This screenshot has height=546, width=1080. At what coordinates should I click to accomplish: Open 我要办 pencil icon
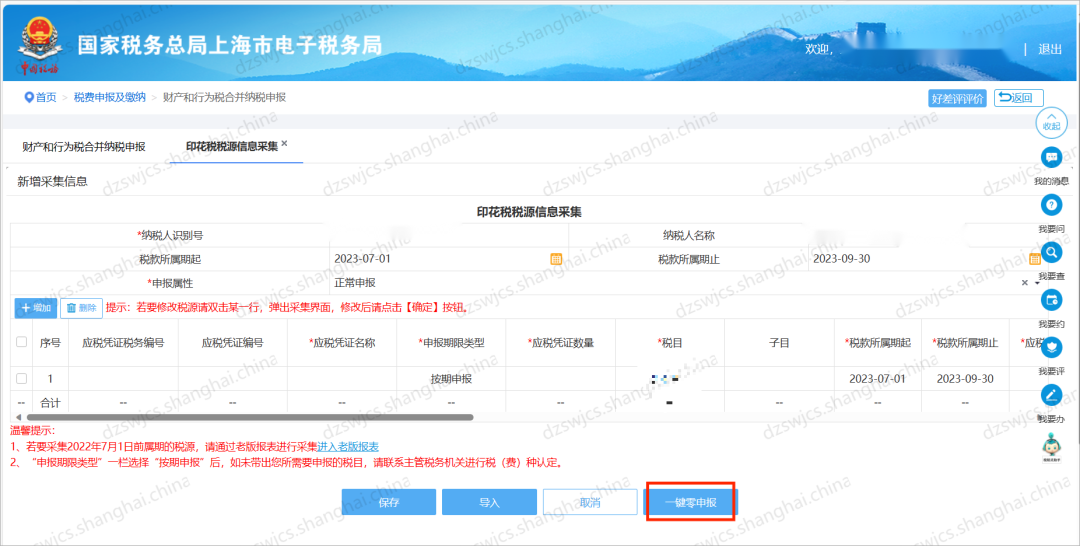1051,395
